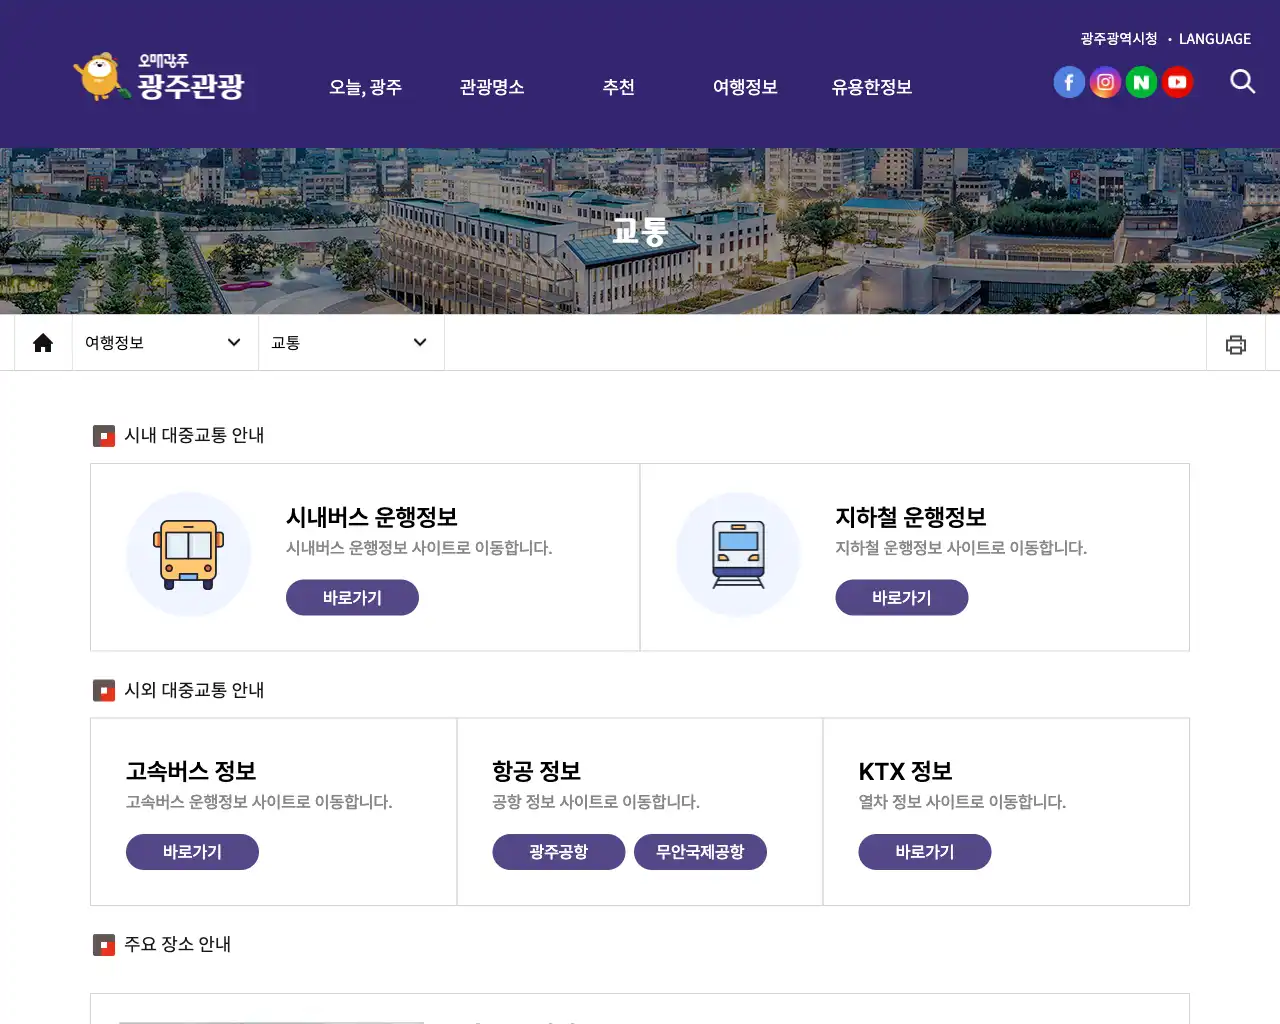Open the 여행정보 top menu
The image size is (1280, 1024).
pyautogui.click(x=745, y=87)
